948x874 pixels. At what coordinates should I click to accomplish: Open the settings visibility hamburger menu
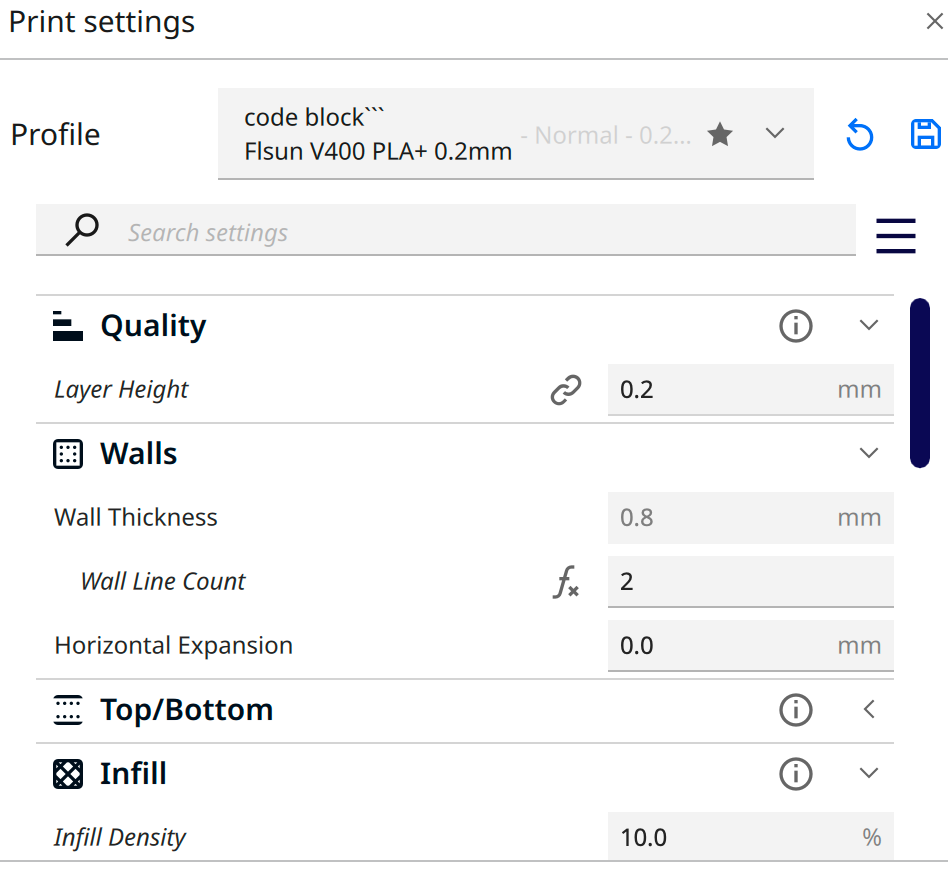coord(896,235)
